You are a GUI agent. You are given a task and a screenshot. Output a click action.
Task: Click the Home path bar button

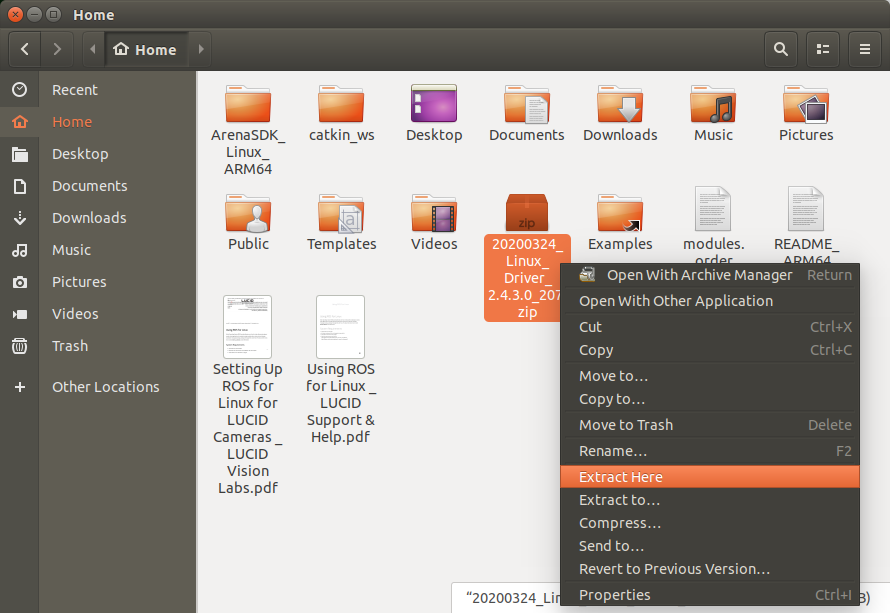146,48
